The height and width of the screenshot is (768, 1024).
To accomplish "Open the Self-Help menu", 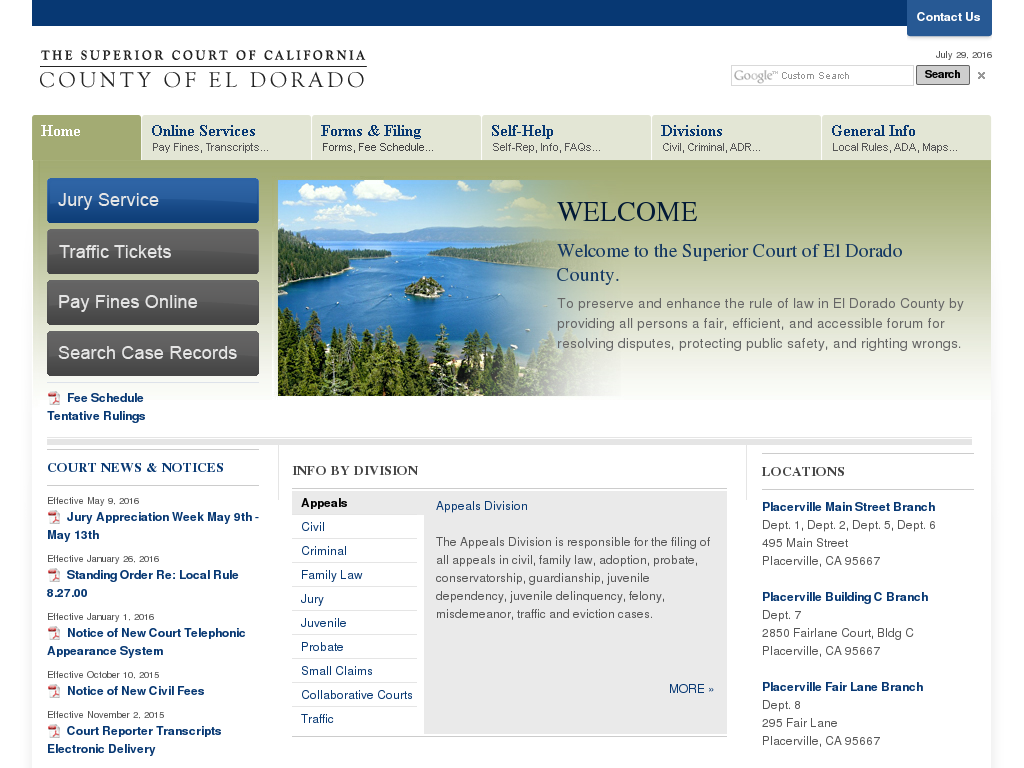I will tap(566, 138).
